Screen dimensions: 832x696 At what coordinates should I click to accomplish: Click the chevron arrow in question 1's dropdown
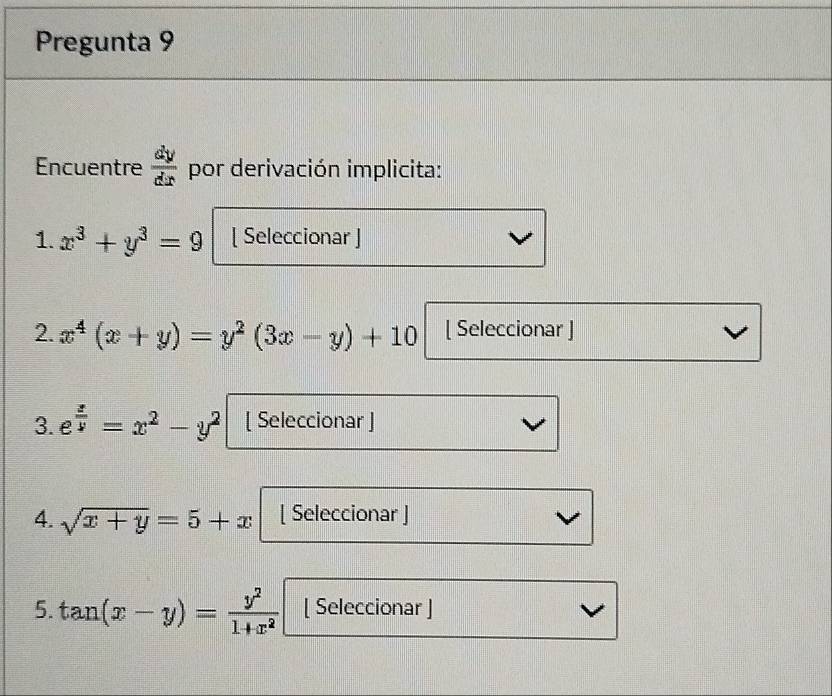click(x=518, y=239)
